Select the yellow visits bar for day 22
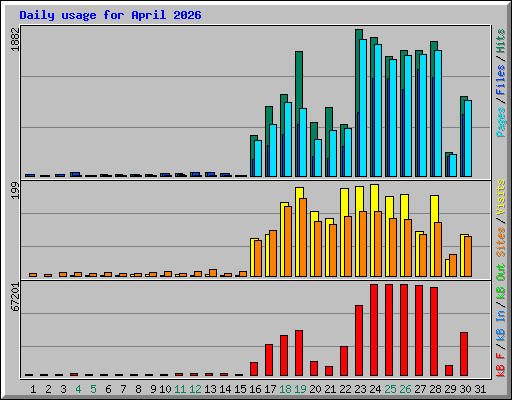 [x=344, y=202]
